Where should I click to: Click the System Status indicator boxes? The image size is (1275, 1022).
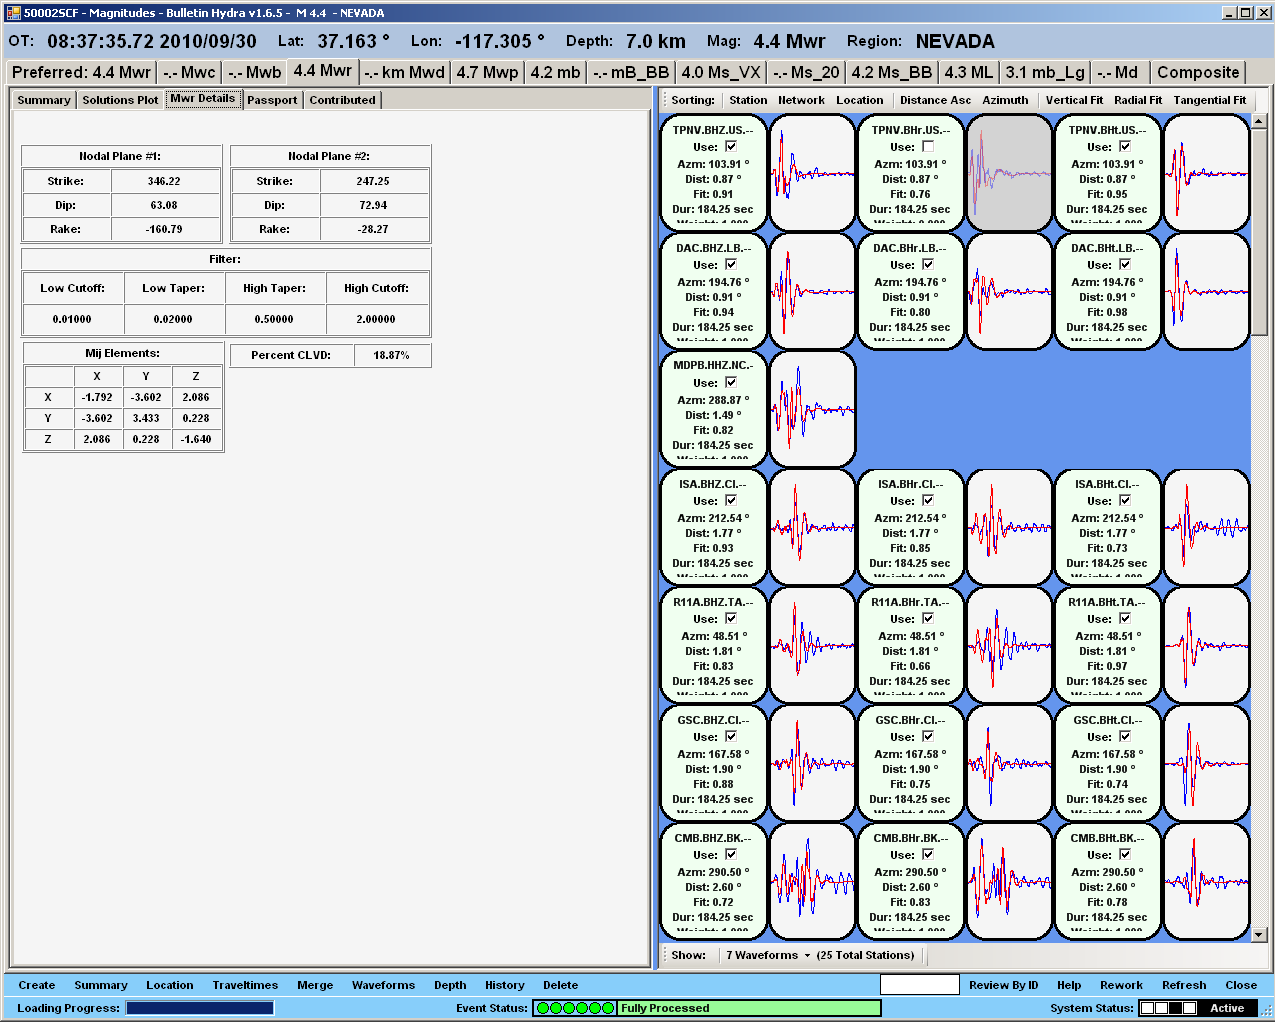(1168, 1008)
